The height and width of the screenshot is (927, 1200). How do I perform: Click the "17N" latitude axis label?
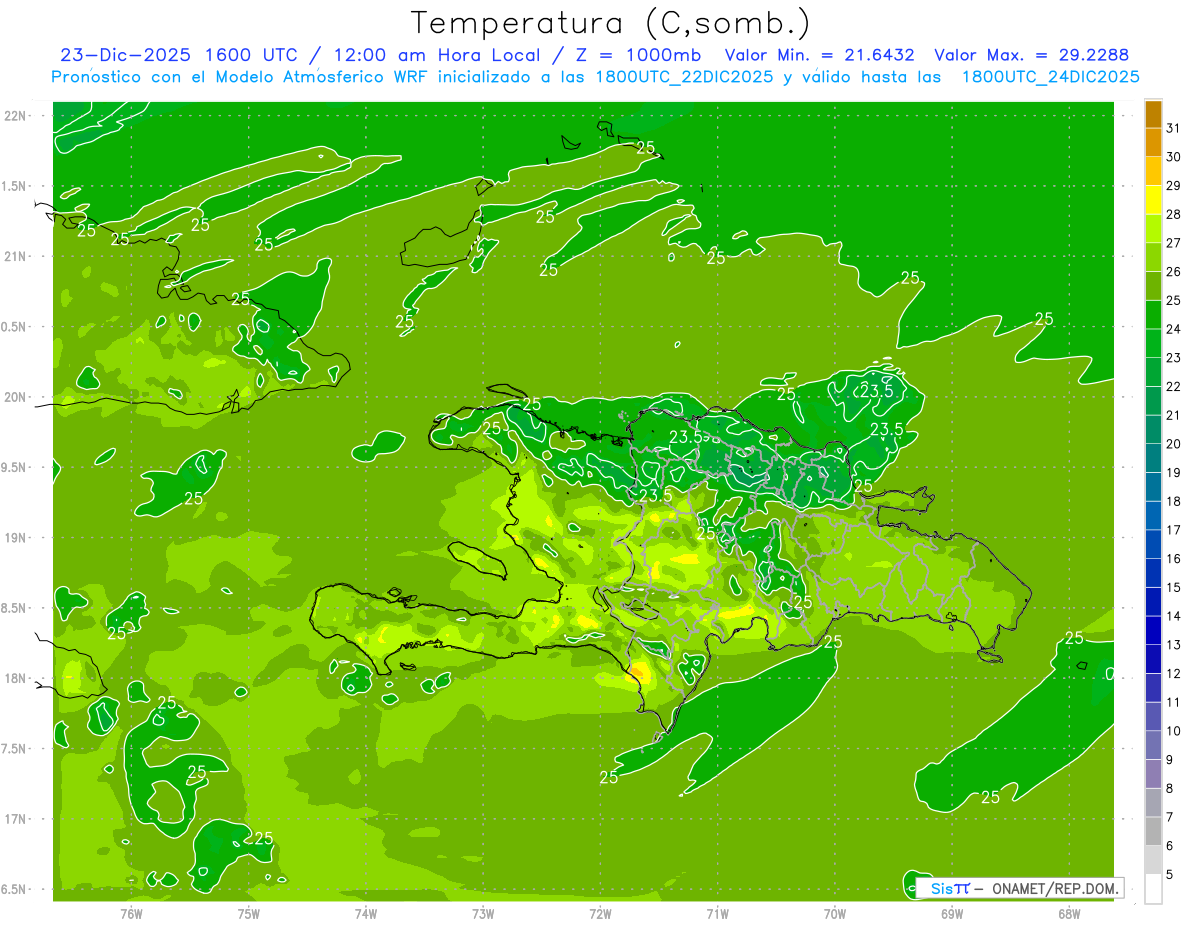point(15,819)
